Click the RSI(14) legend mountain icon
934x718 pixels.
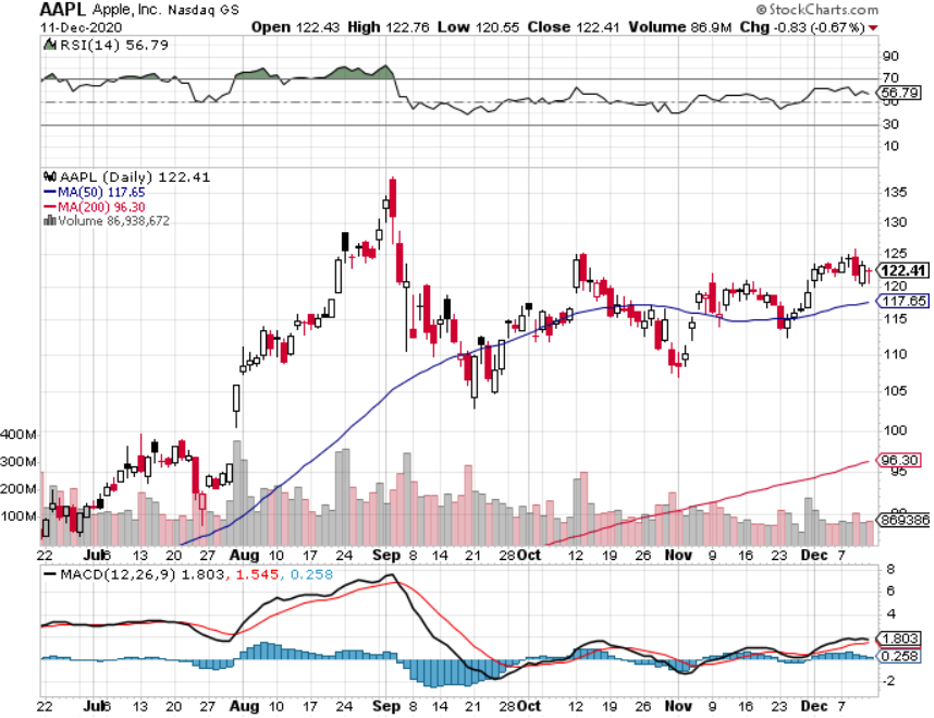tap(50, 45)
